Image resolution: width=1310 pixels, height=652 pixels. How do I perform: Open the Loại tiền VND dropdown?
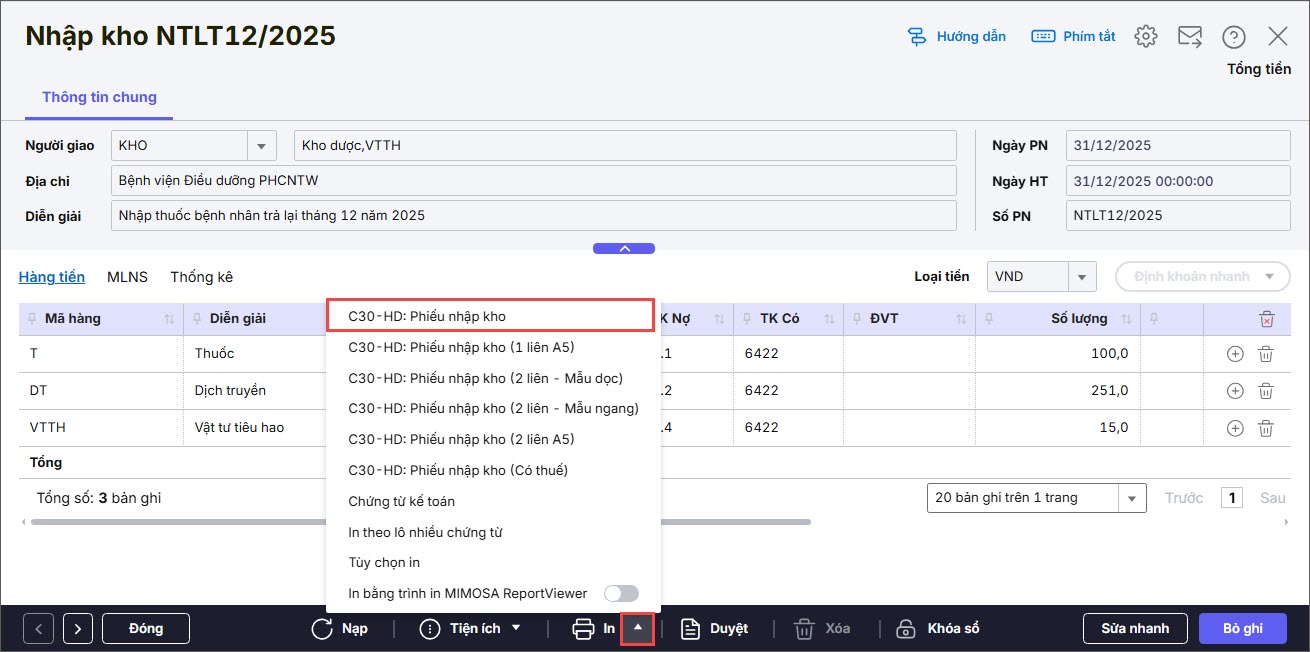point(1082,277)
